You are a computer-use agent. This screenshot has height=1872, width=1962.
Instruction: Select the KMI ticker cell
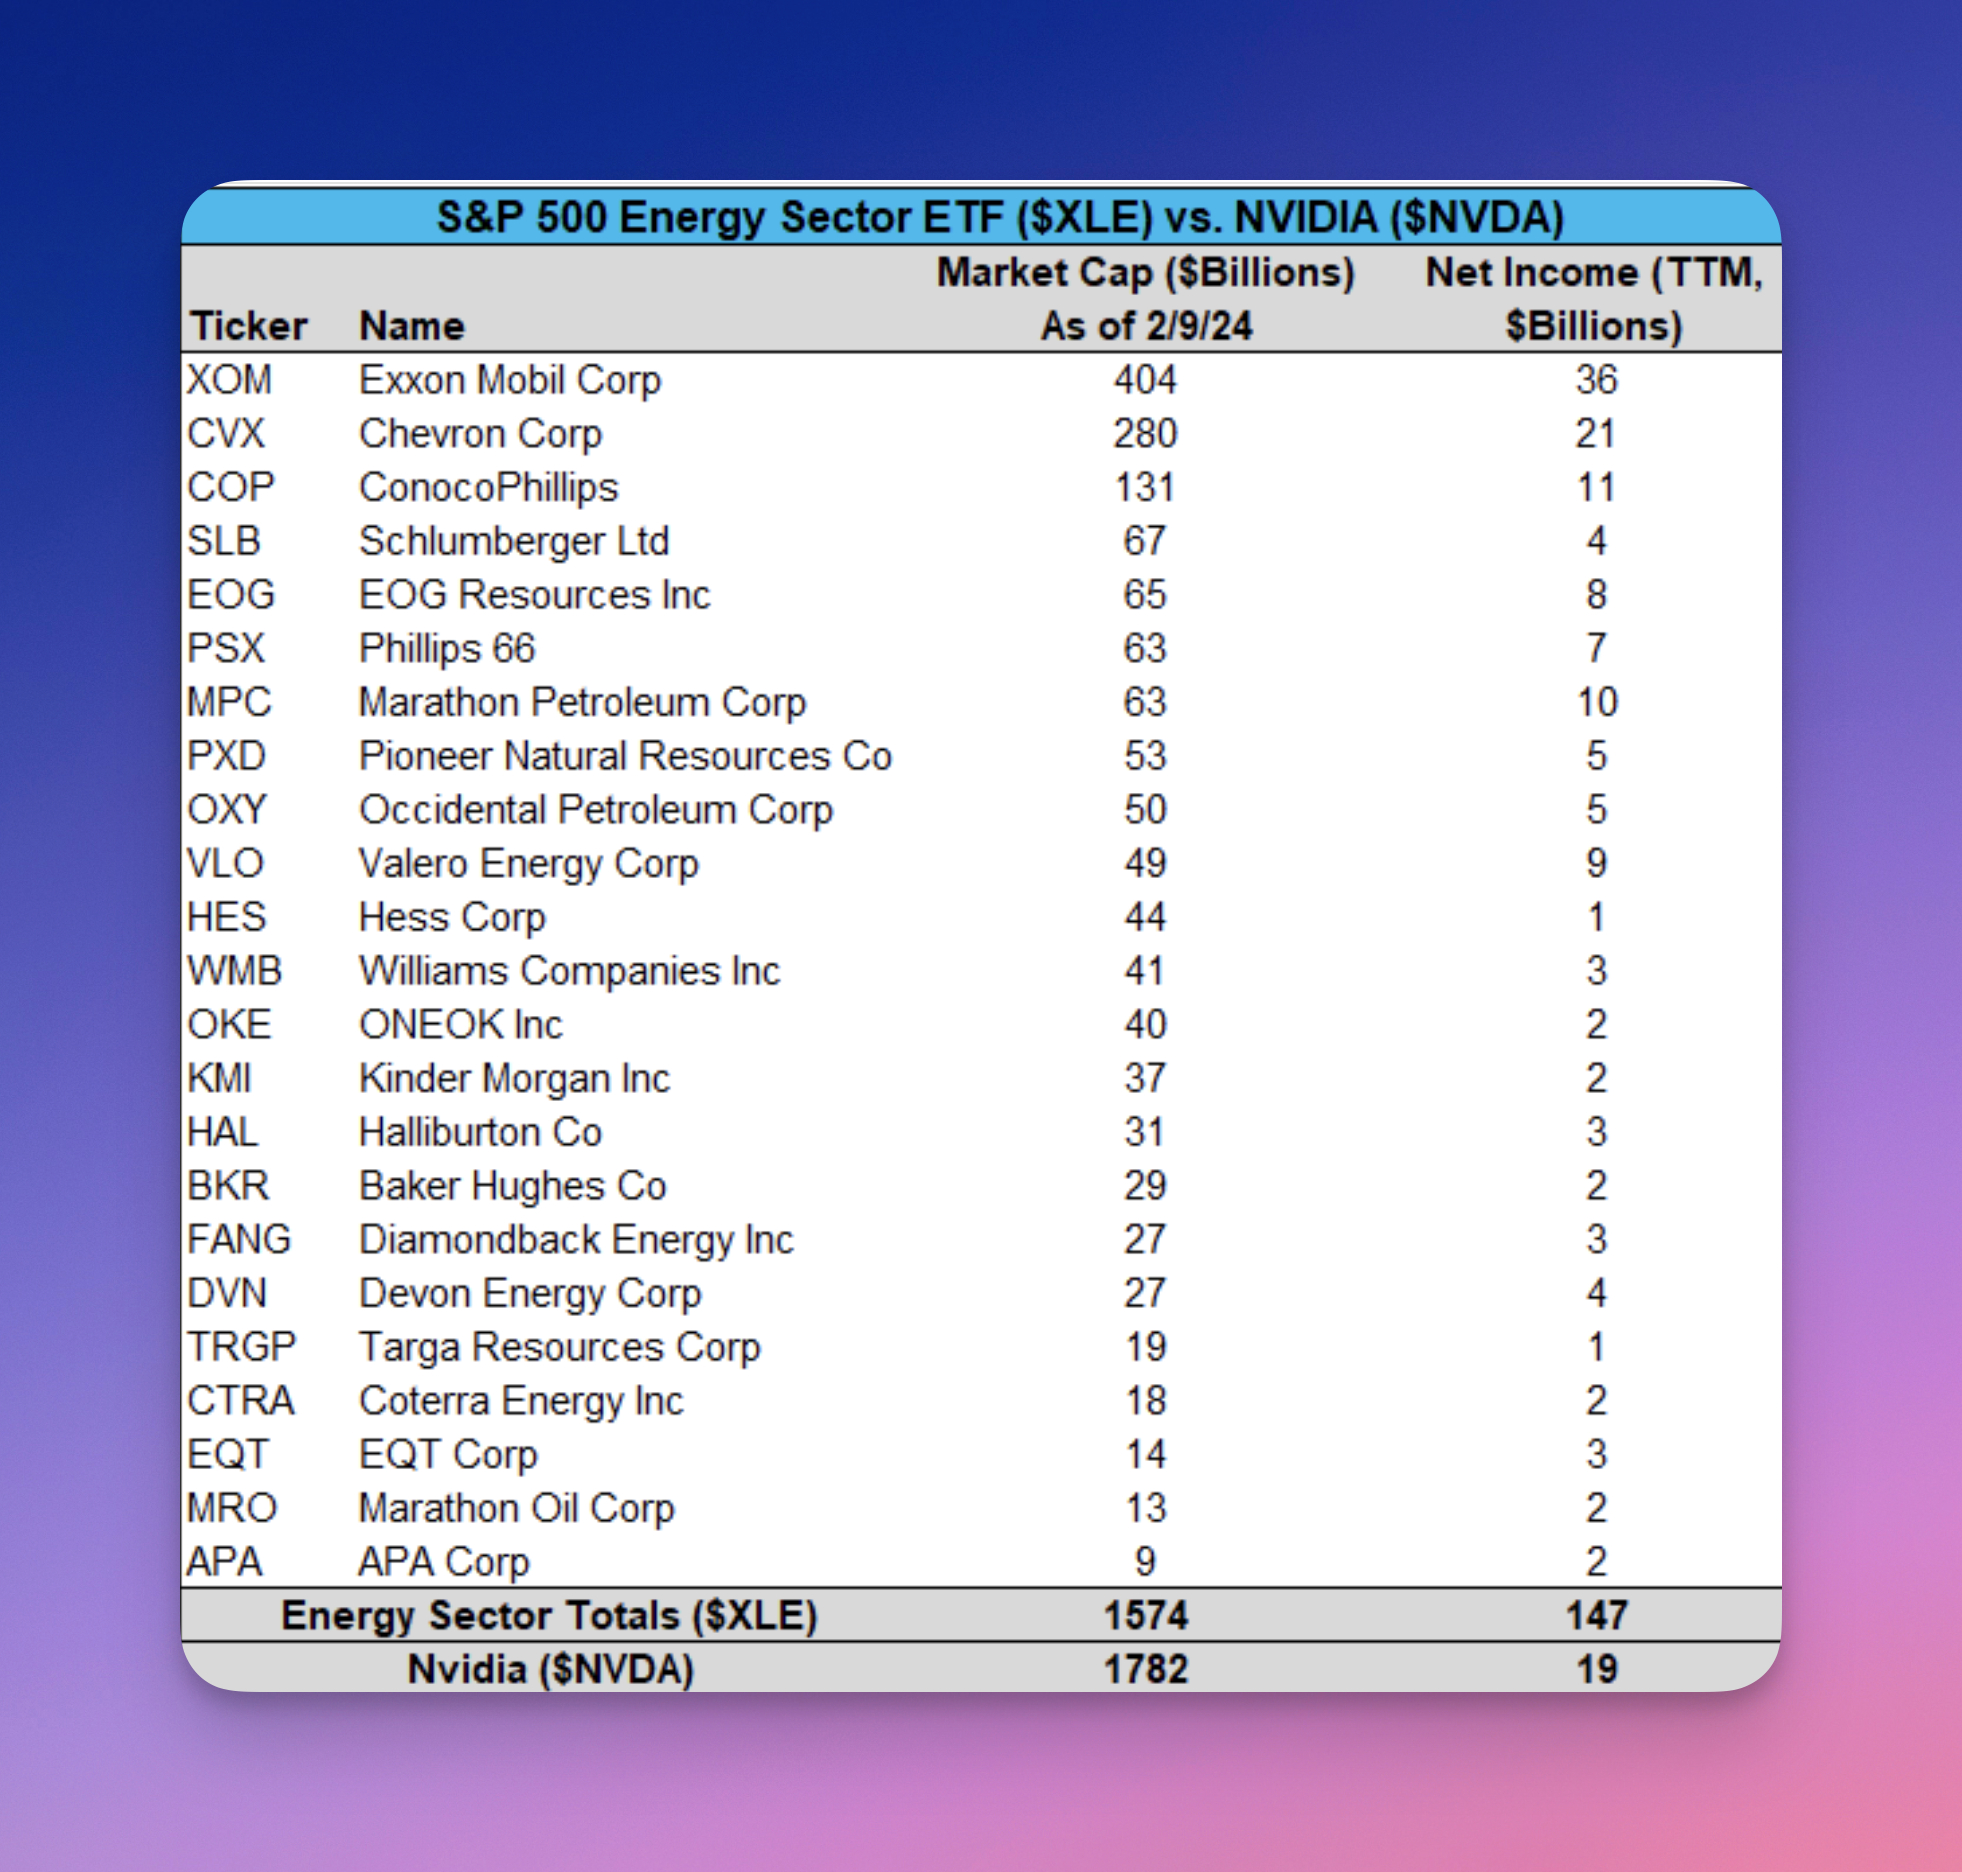pyautogui.click(x=219, y=1079)
